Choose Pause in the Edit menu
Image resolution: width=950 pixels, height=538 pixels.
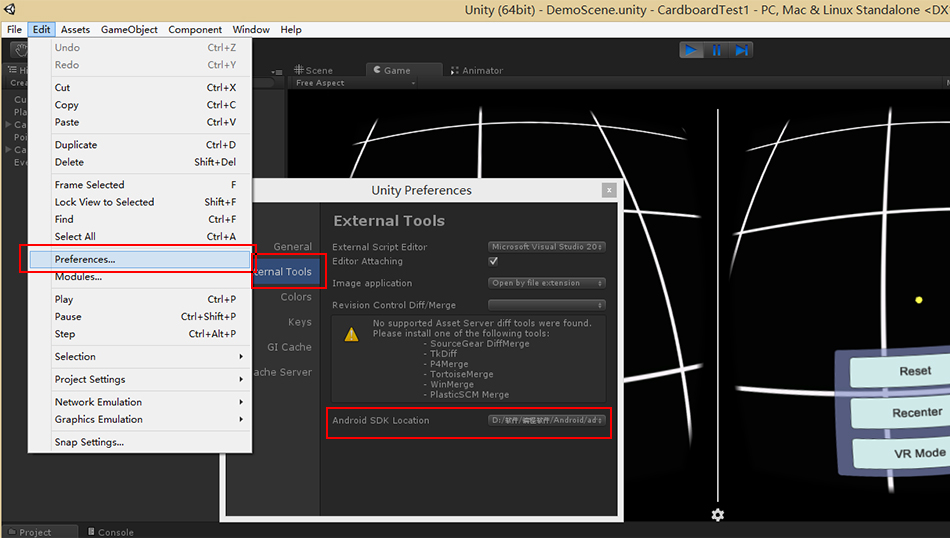pyautogui.click(x=140, y=316)
